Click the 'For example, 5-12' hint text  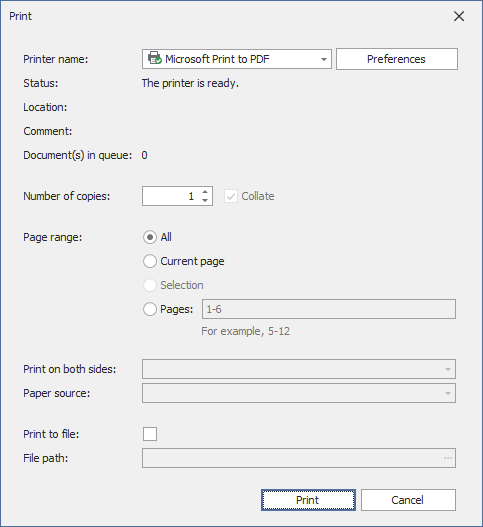[x=245, y=331]
